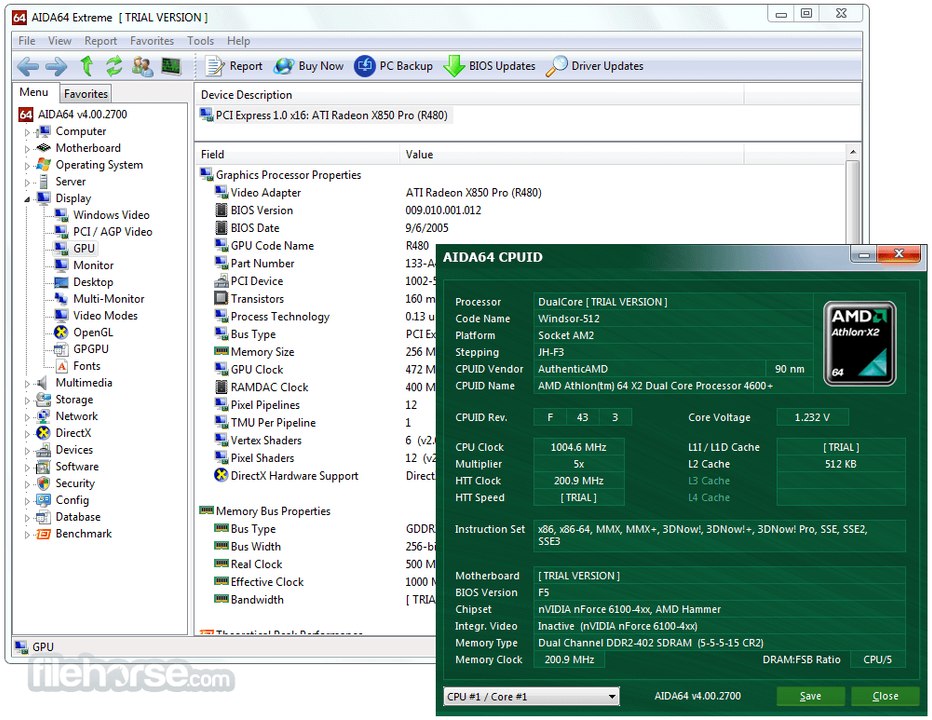Expand the Operating System node

pyautogui.click(x=27, y=165)
